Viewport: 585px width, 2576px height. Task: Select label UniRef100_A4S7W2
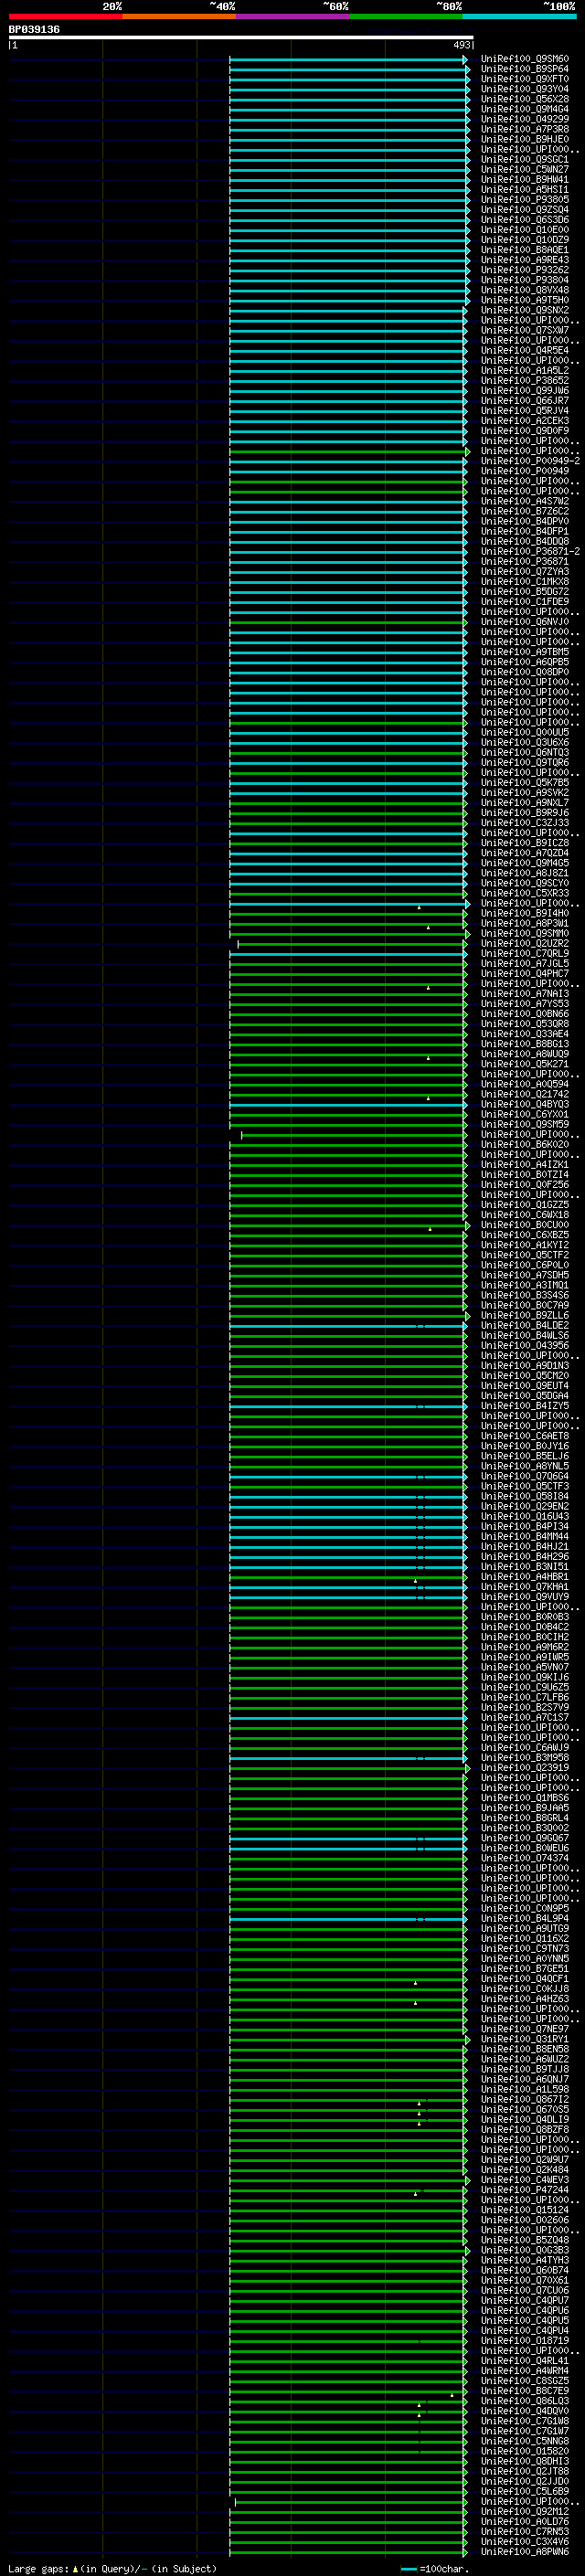coord(524,501)
